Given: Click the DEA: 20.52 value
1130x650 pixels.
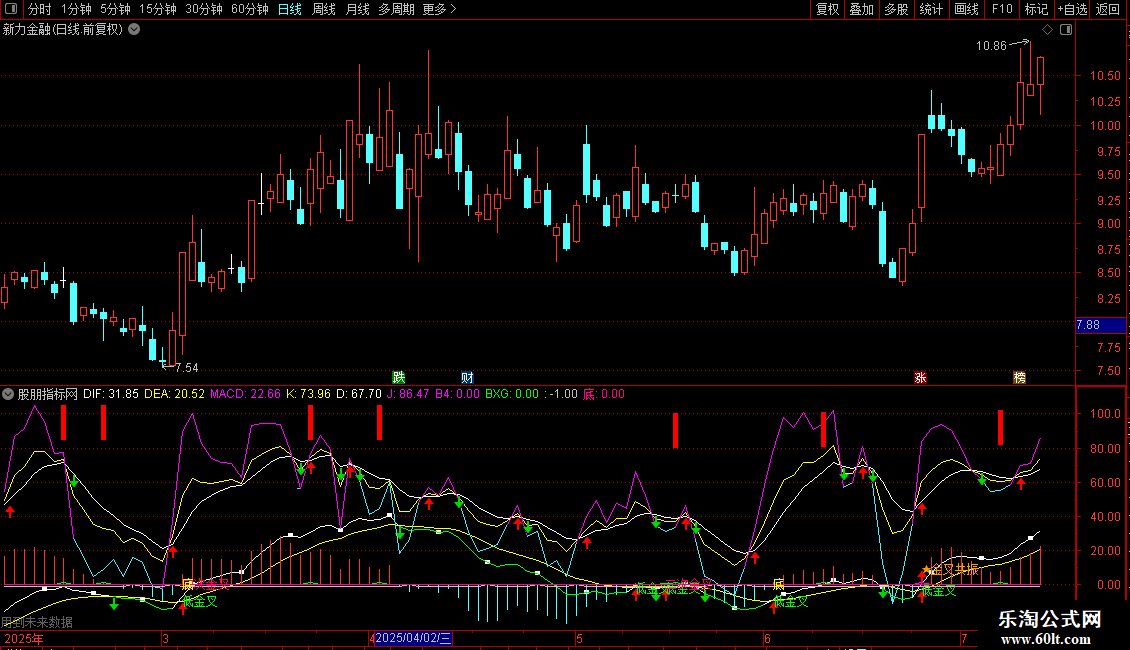Looking at the screenshot, I should [174, 394].
